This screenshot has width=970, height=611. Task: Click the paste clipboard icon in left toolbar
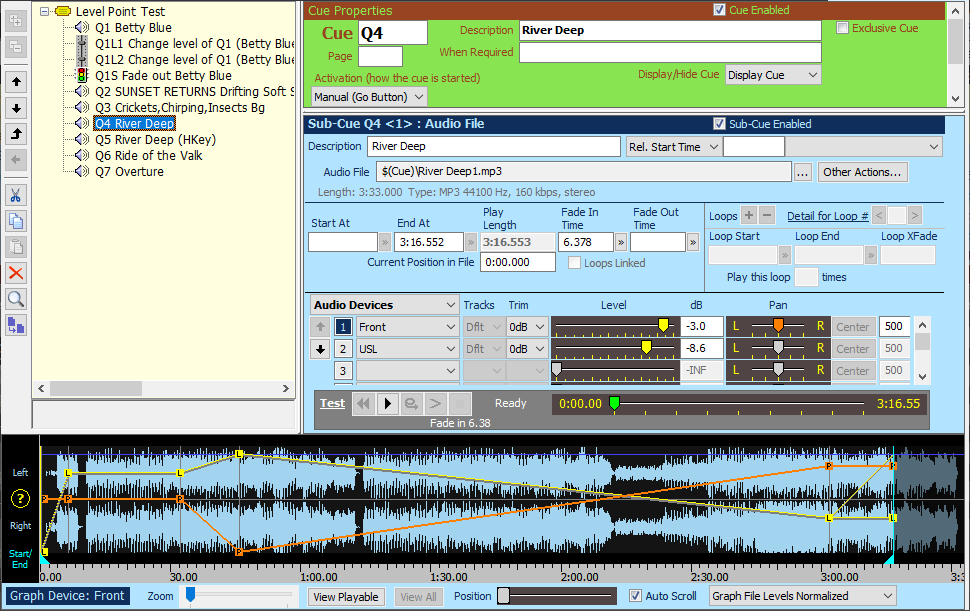[x=16, y=247]
